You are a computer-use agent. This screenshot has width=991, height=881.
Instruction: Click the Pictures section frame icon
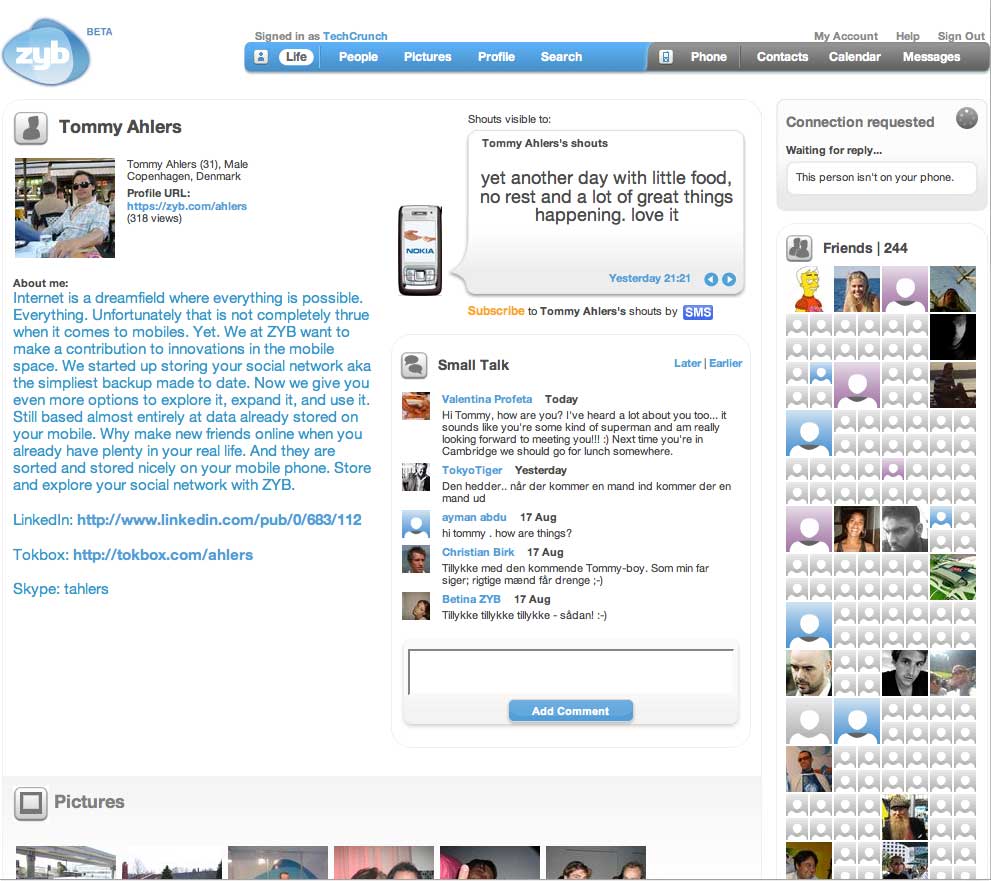[31, 803]
